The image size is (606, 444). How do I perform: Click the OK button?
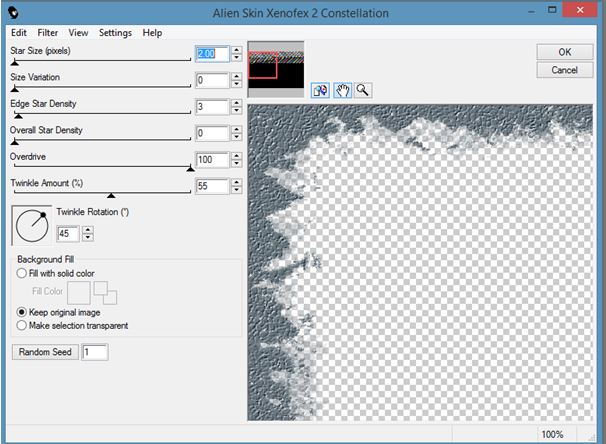[565, 52]
